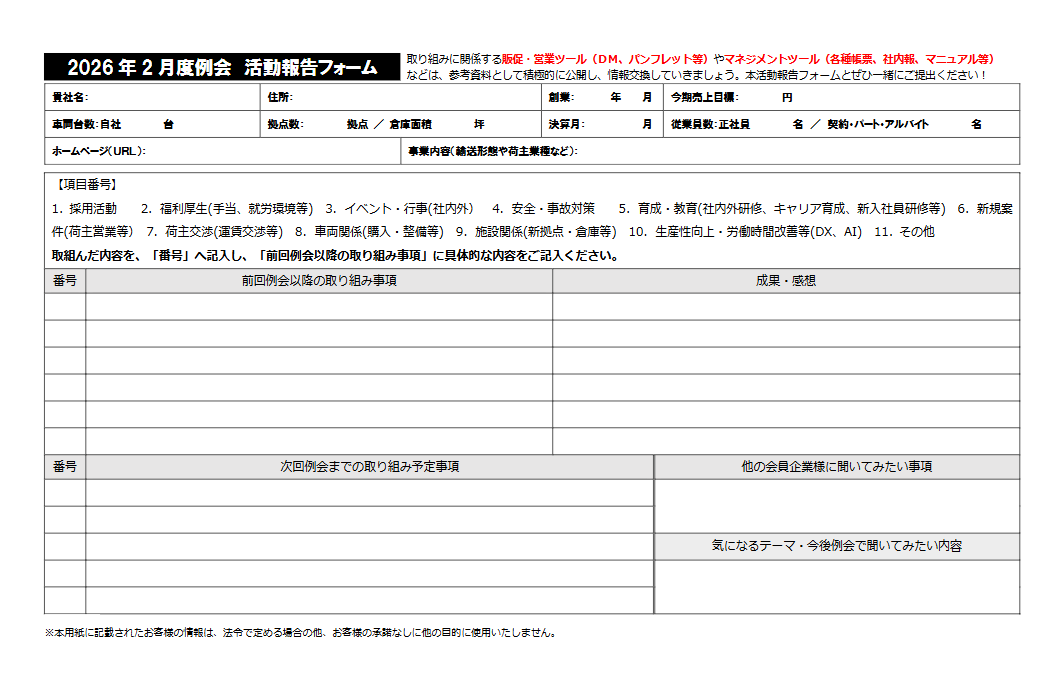Click the 創業 founding year/month field
1056x680 pixels.
pos(601,97)
